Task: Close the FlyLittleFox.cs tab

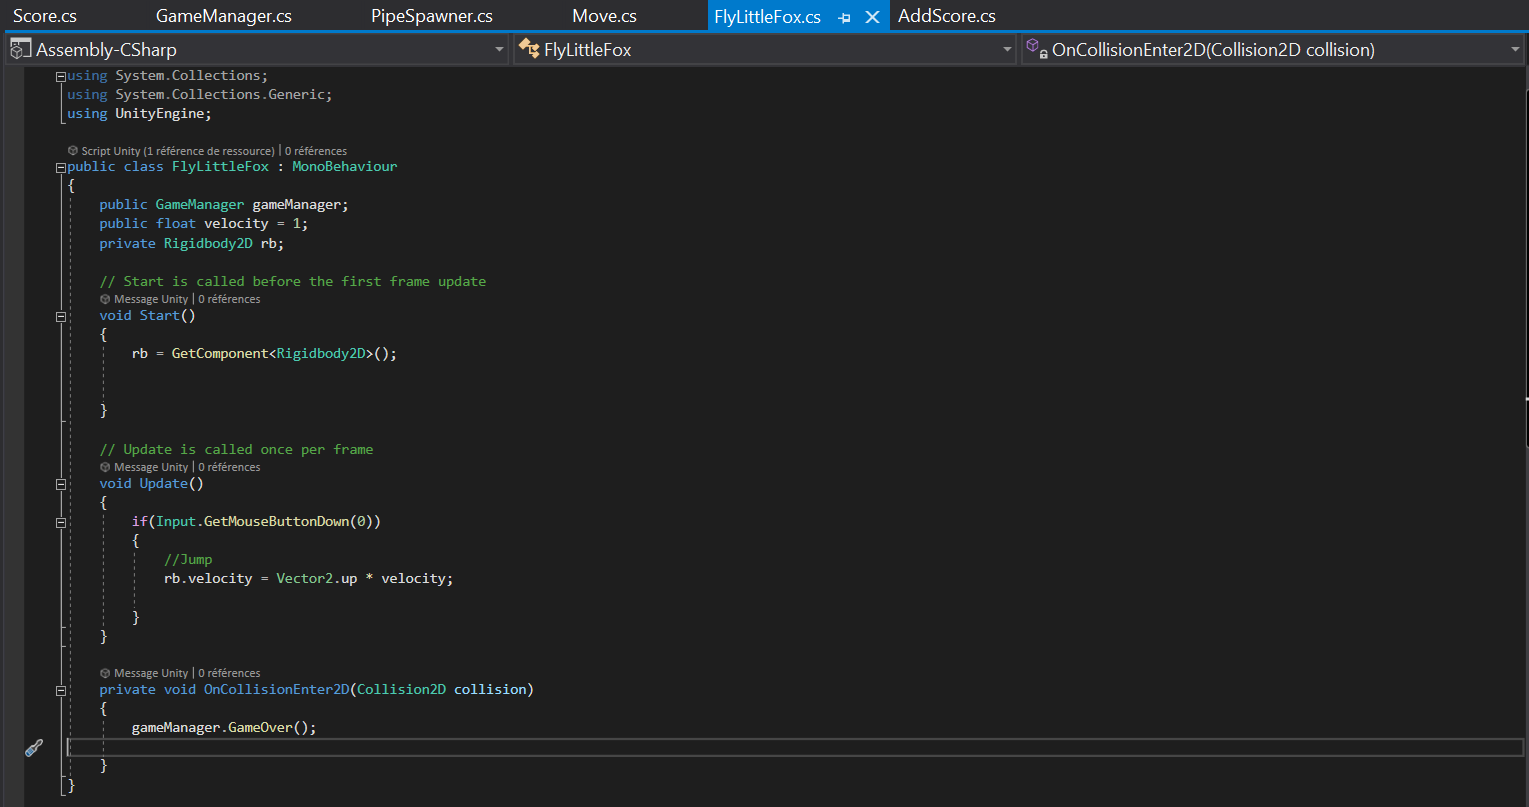Action: 872,17
